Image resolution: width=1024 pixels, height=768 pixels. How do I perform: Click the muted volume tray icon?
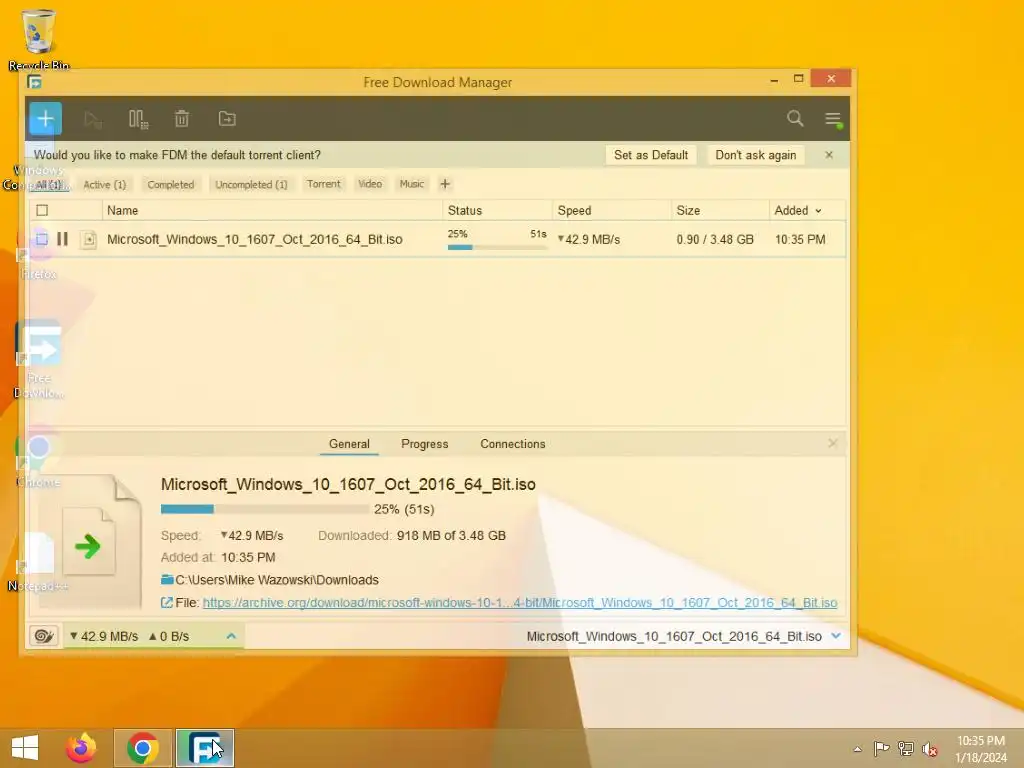pyautogui.click(x=930, y=749)
